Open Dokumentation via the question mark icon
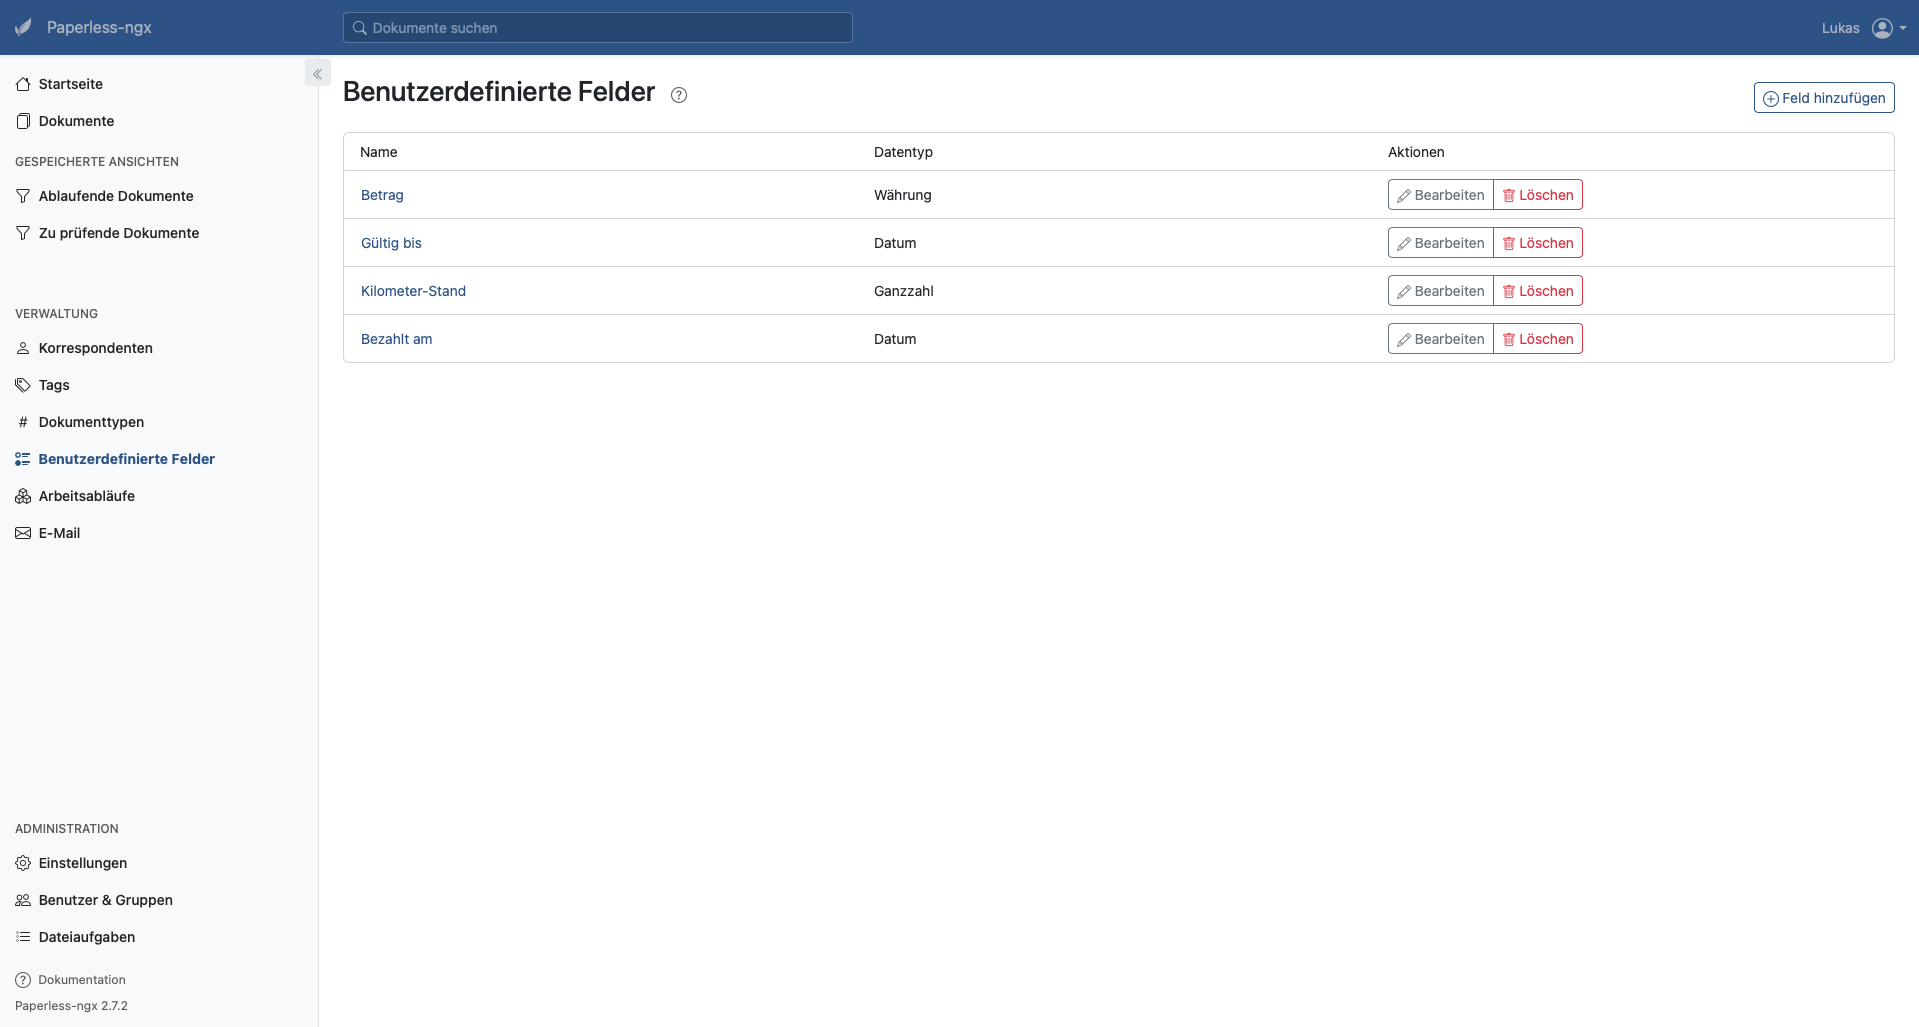 pyautogui.click(x=22, y=979)
